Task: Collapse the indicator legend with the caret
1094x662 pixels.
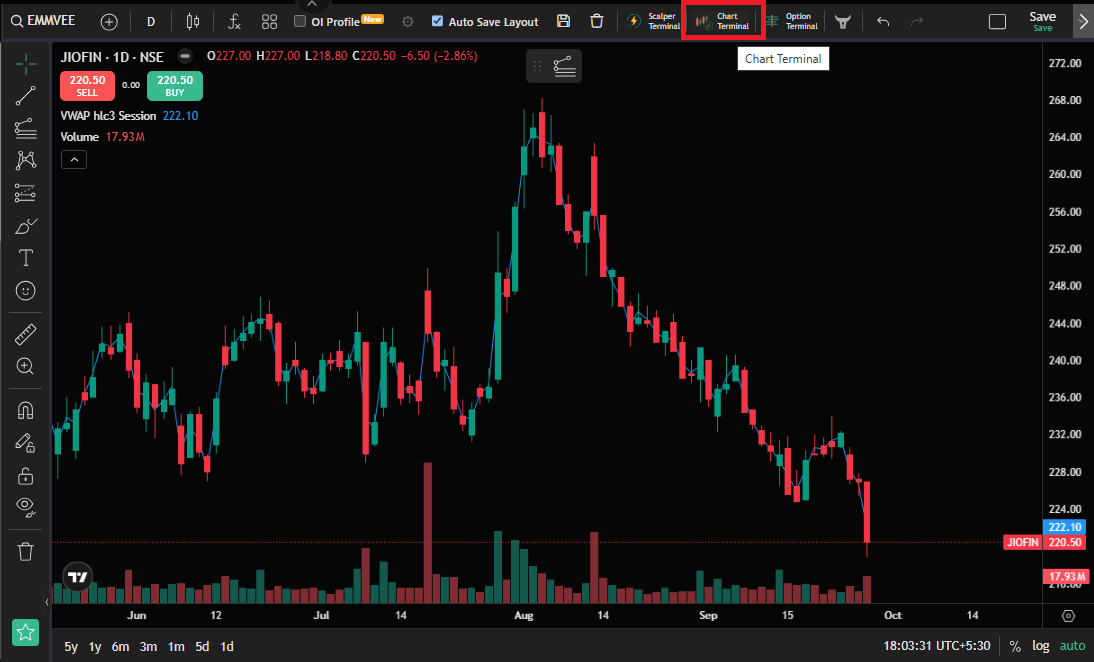Action: pyautogui.click(x=74, y=160)
